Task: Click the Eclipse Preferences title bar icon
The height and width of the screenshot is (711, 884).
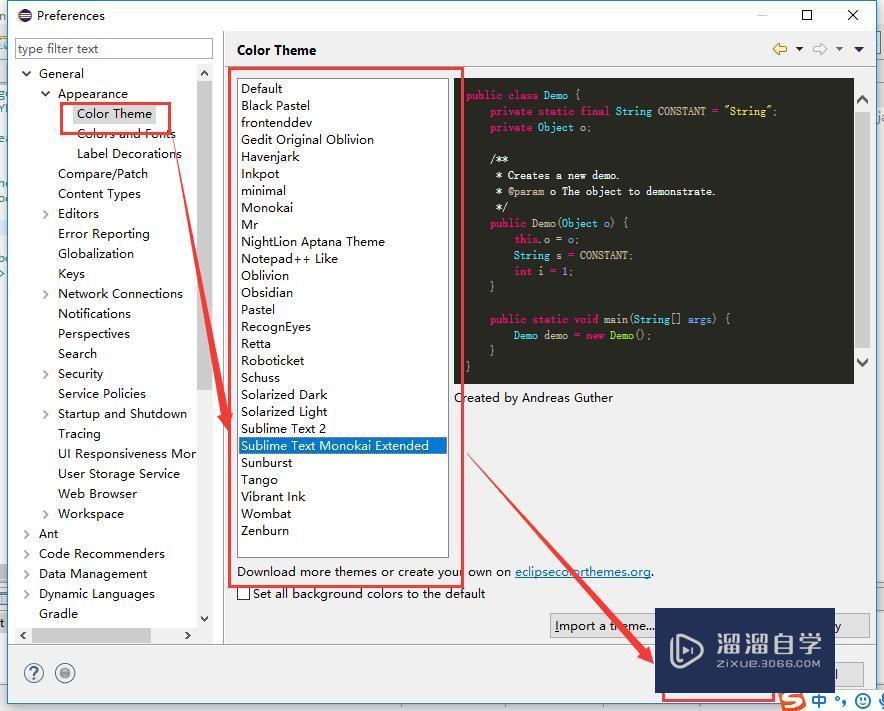Action: pos(25,15)
